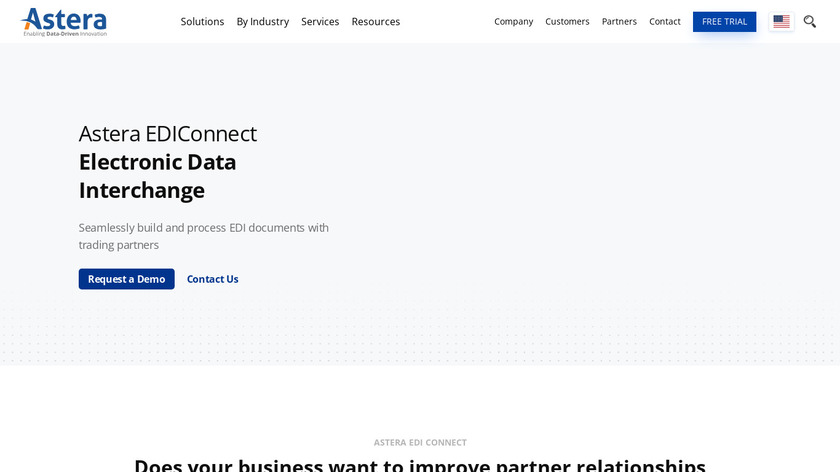Click Contact in the top navigation
Image resolution: width=840 pixels, height=472 pixels.
[665, 21]
